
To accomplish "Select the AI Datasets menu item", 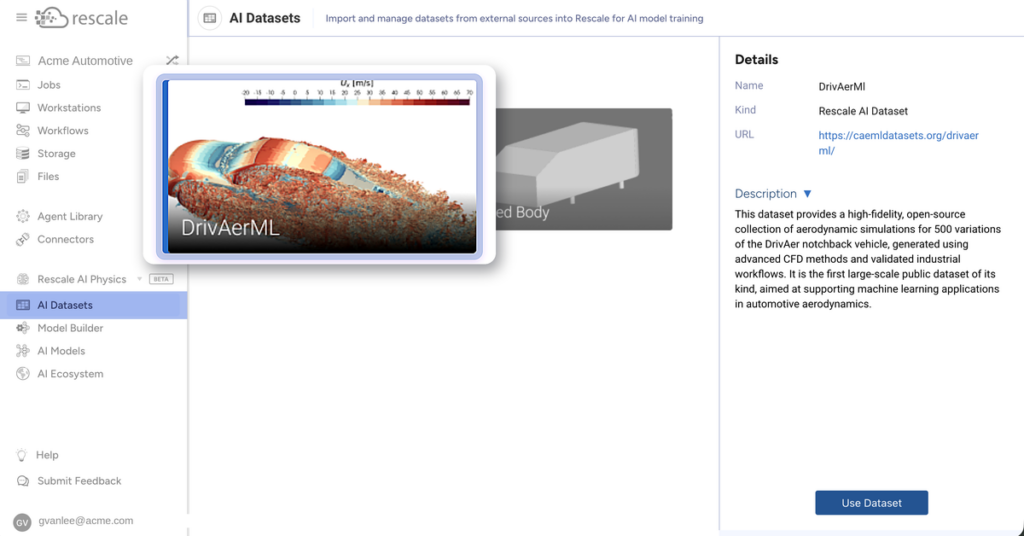I will (93, 305).
